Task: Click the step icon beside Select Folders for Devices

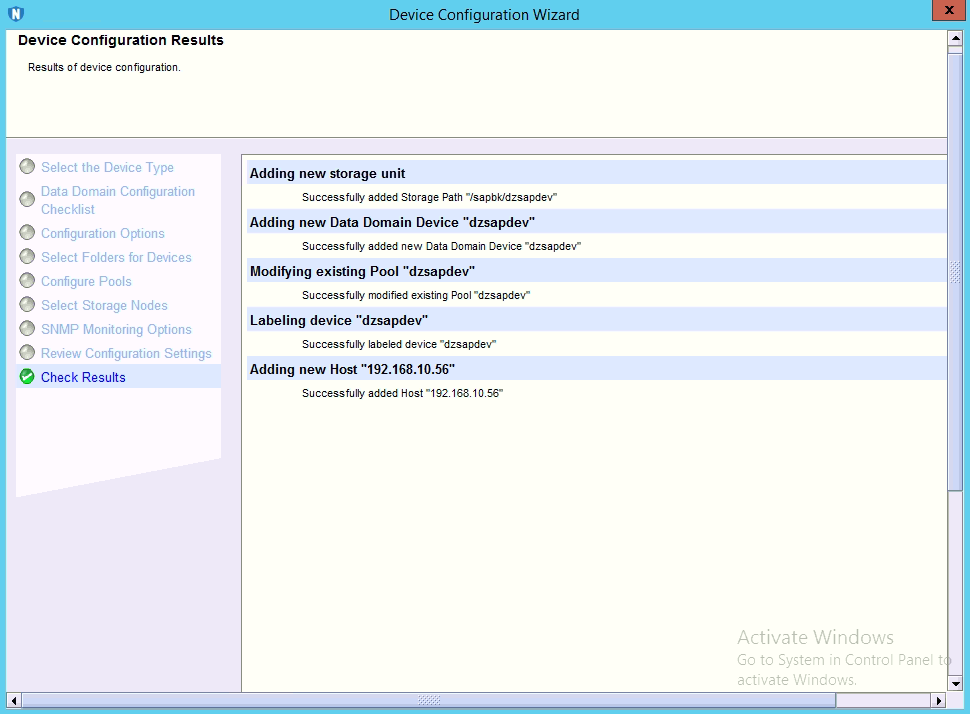Action: [27, 257]
